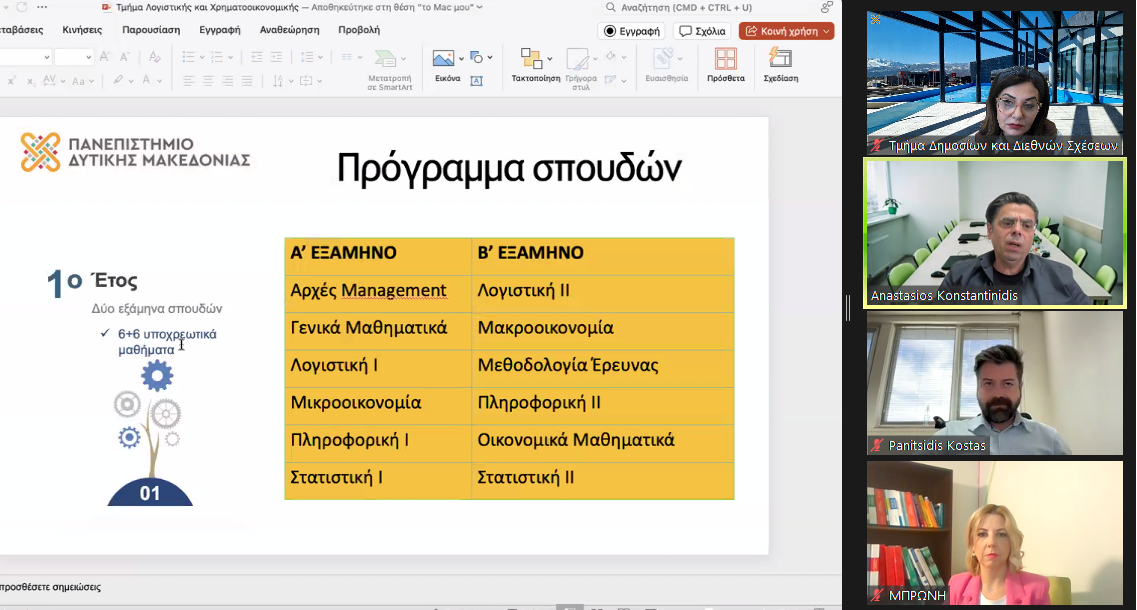Click the decrease indent icon
Image resolution: width=1137 pixels, height=610 pixels.
point(257,57)
